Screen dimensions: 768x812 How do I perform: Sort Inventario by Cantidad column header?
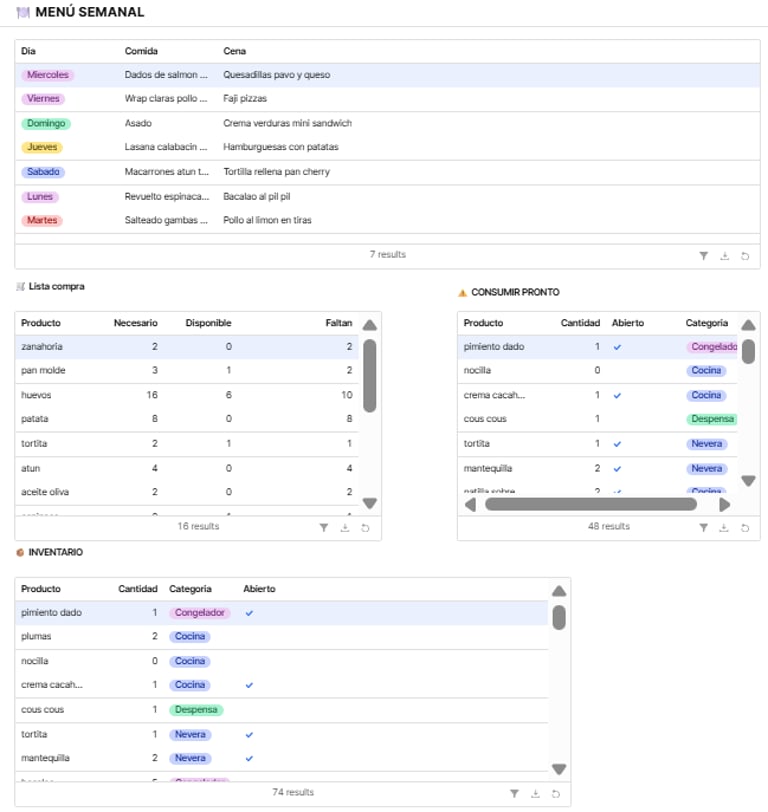click(137, 589)
